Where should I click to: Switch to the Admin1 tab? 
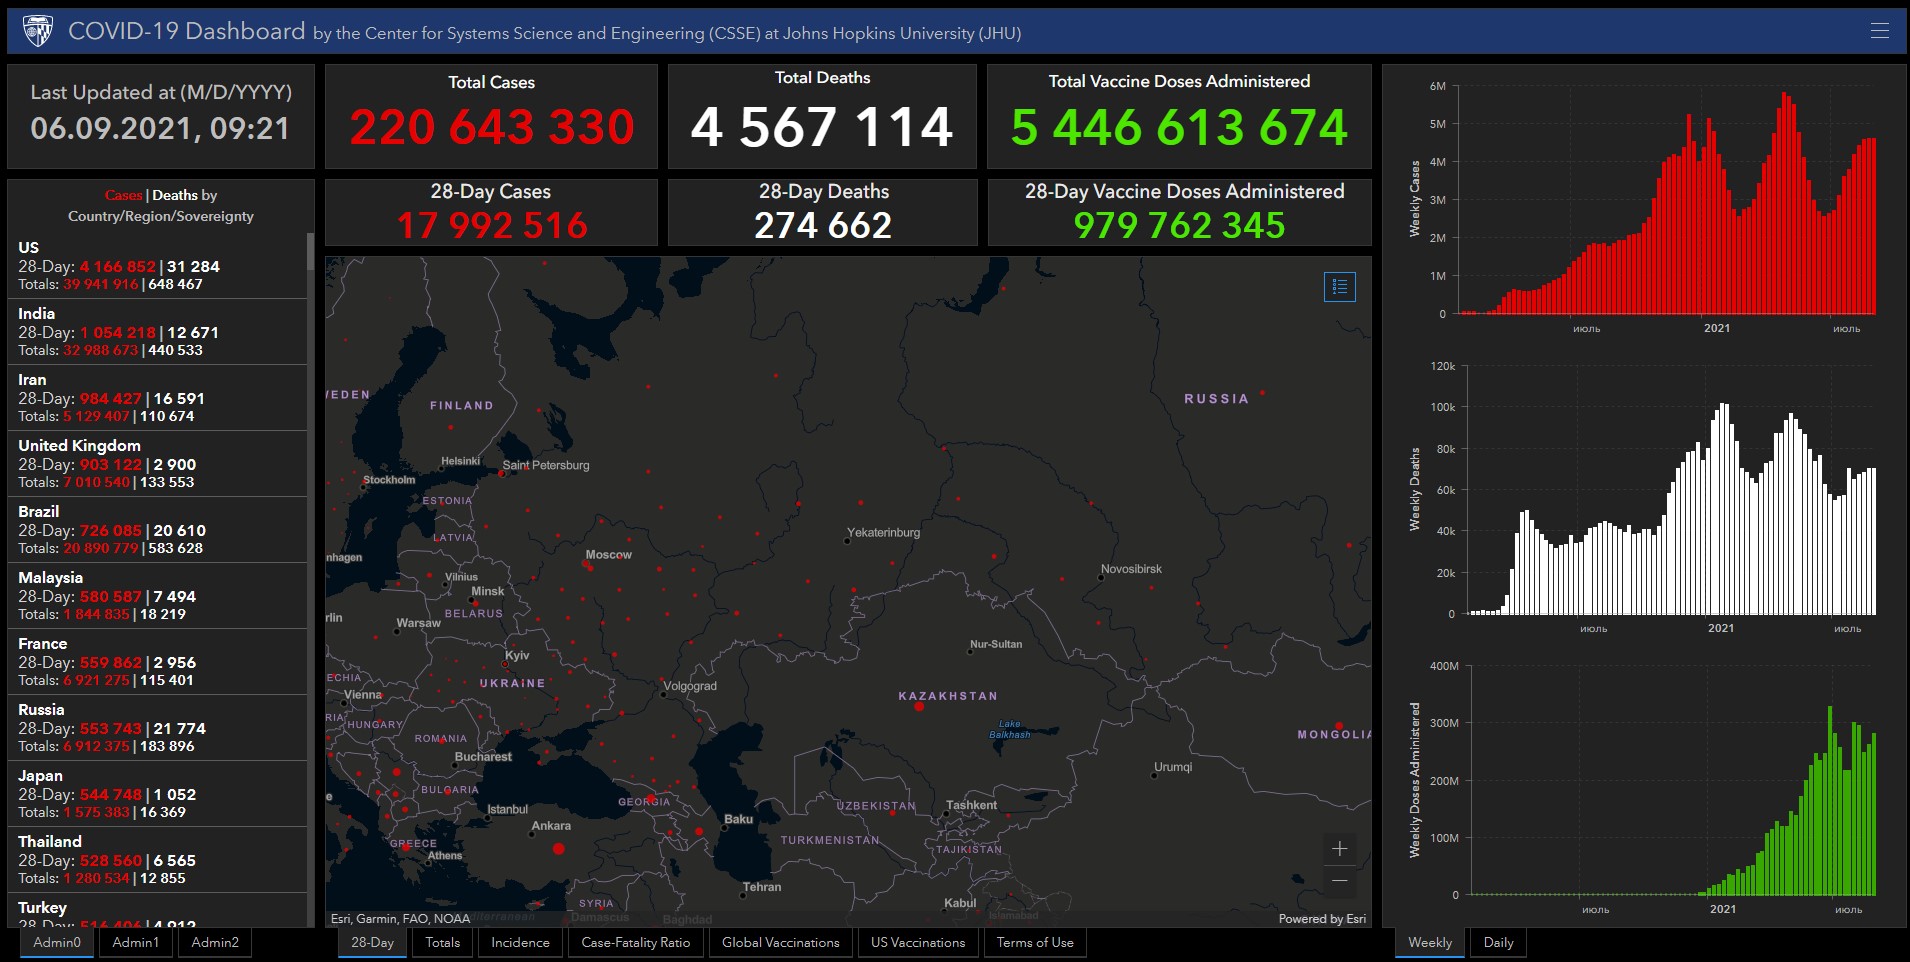pyautogui.click(x=135, y=942)
